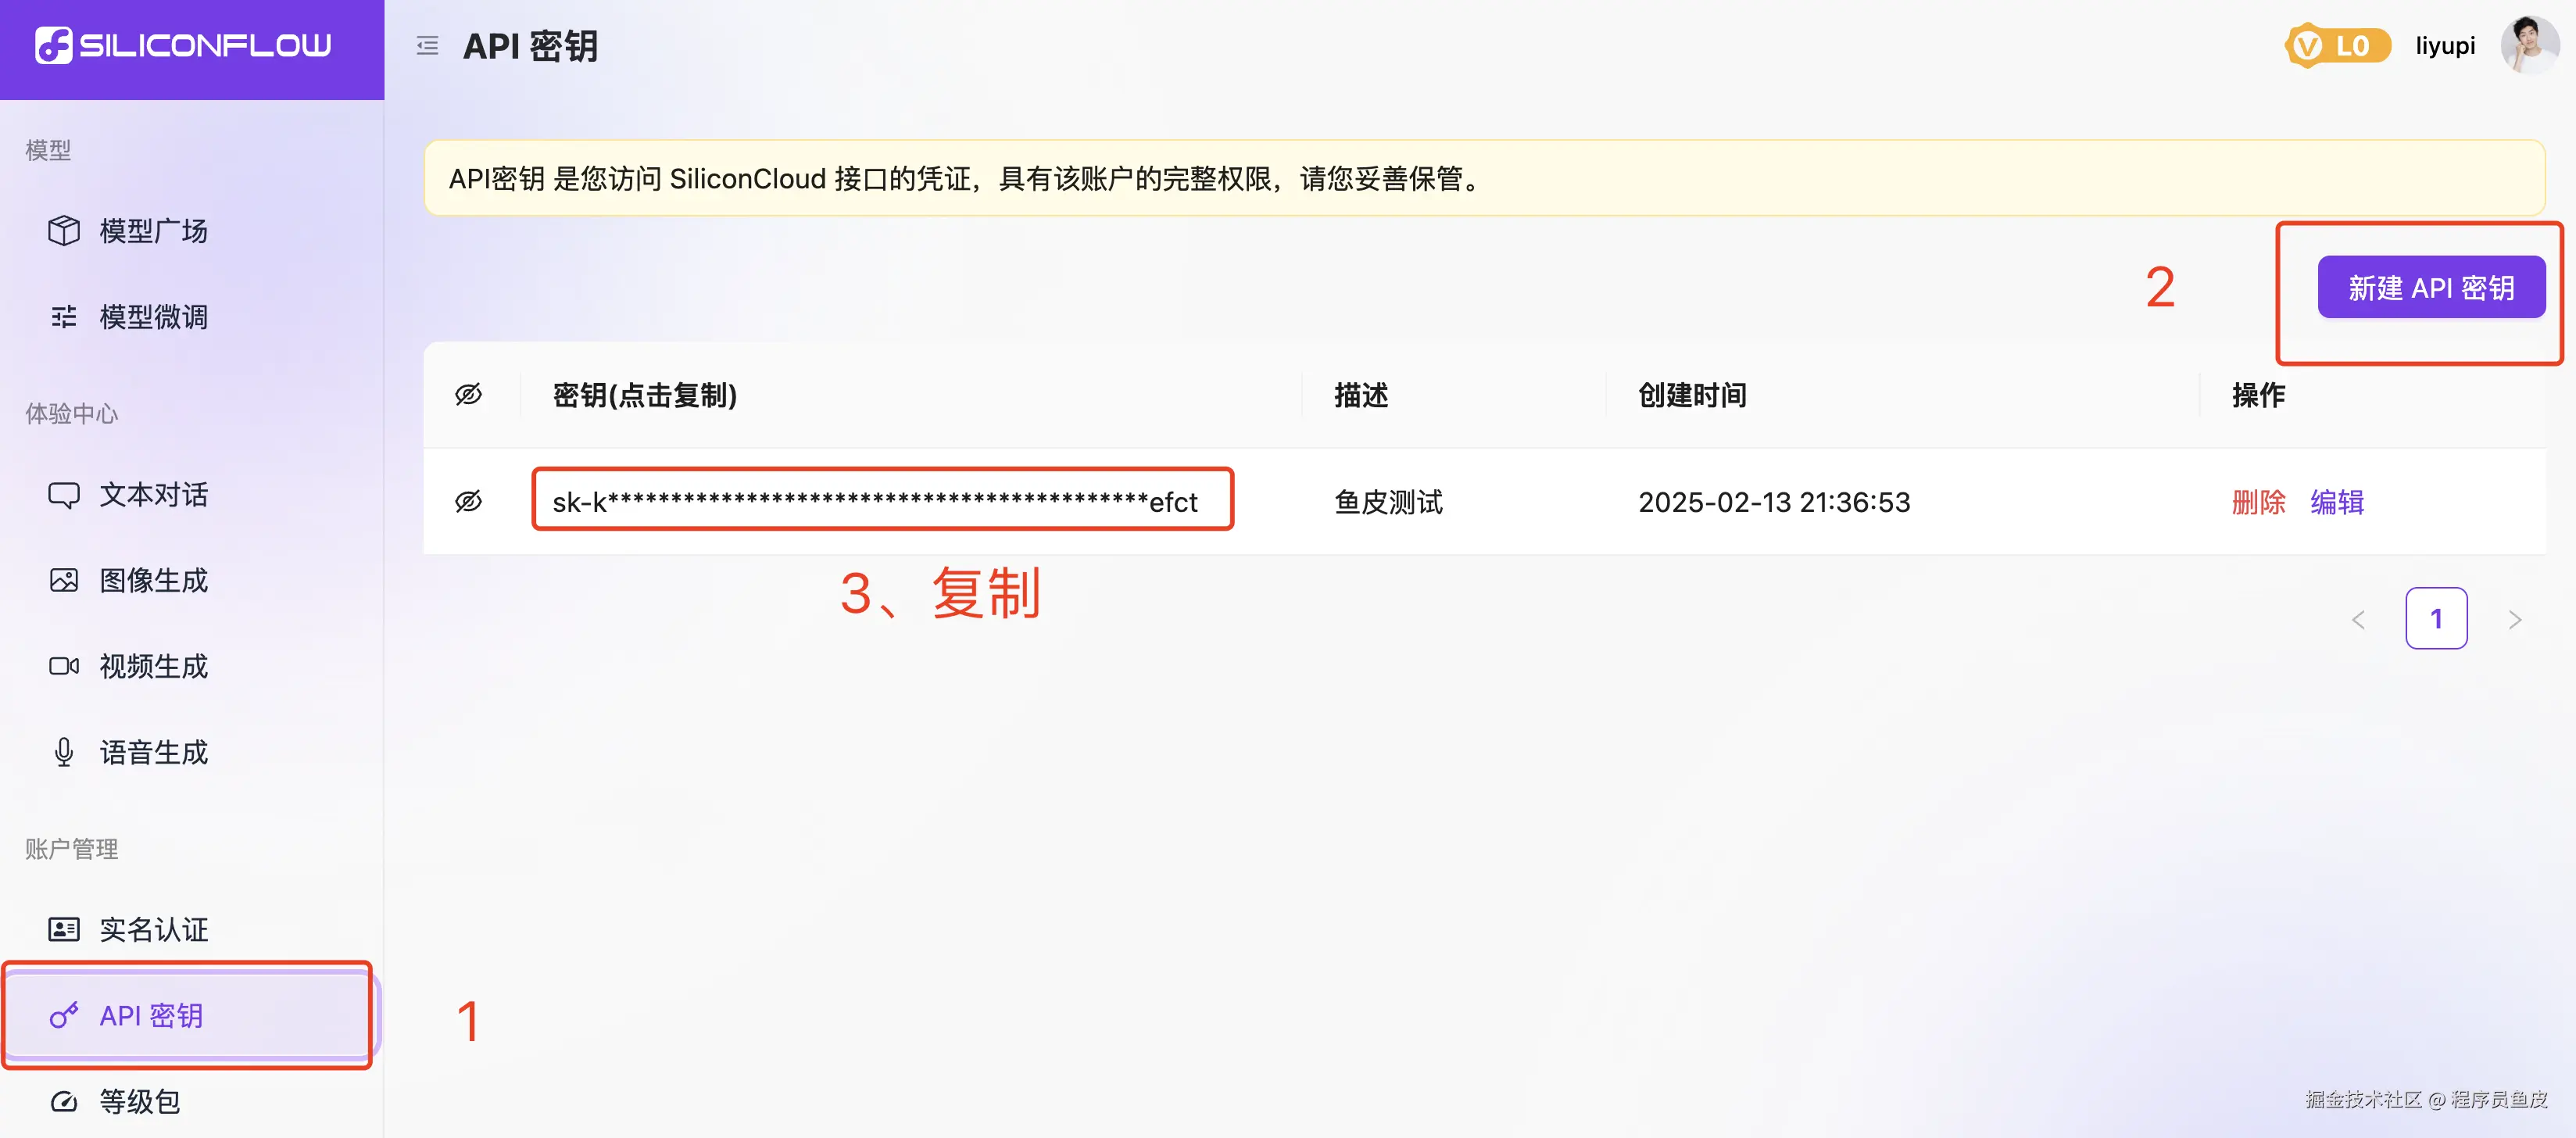Screen dimensions: 2576x1138
Task: Open 模型微调 via sliders icon
Action: pos(64,317)
